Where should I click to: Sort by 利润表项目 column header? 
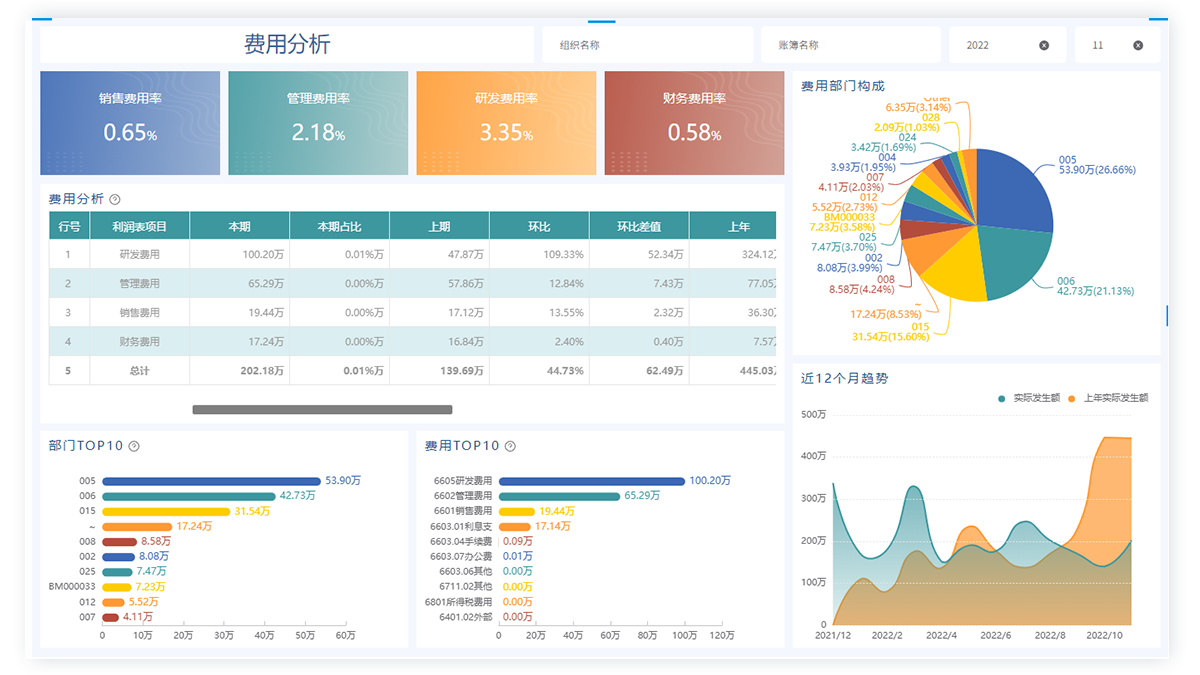pyautogui.click(x=139, y=227)
